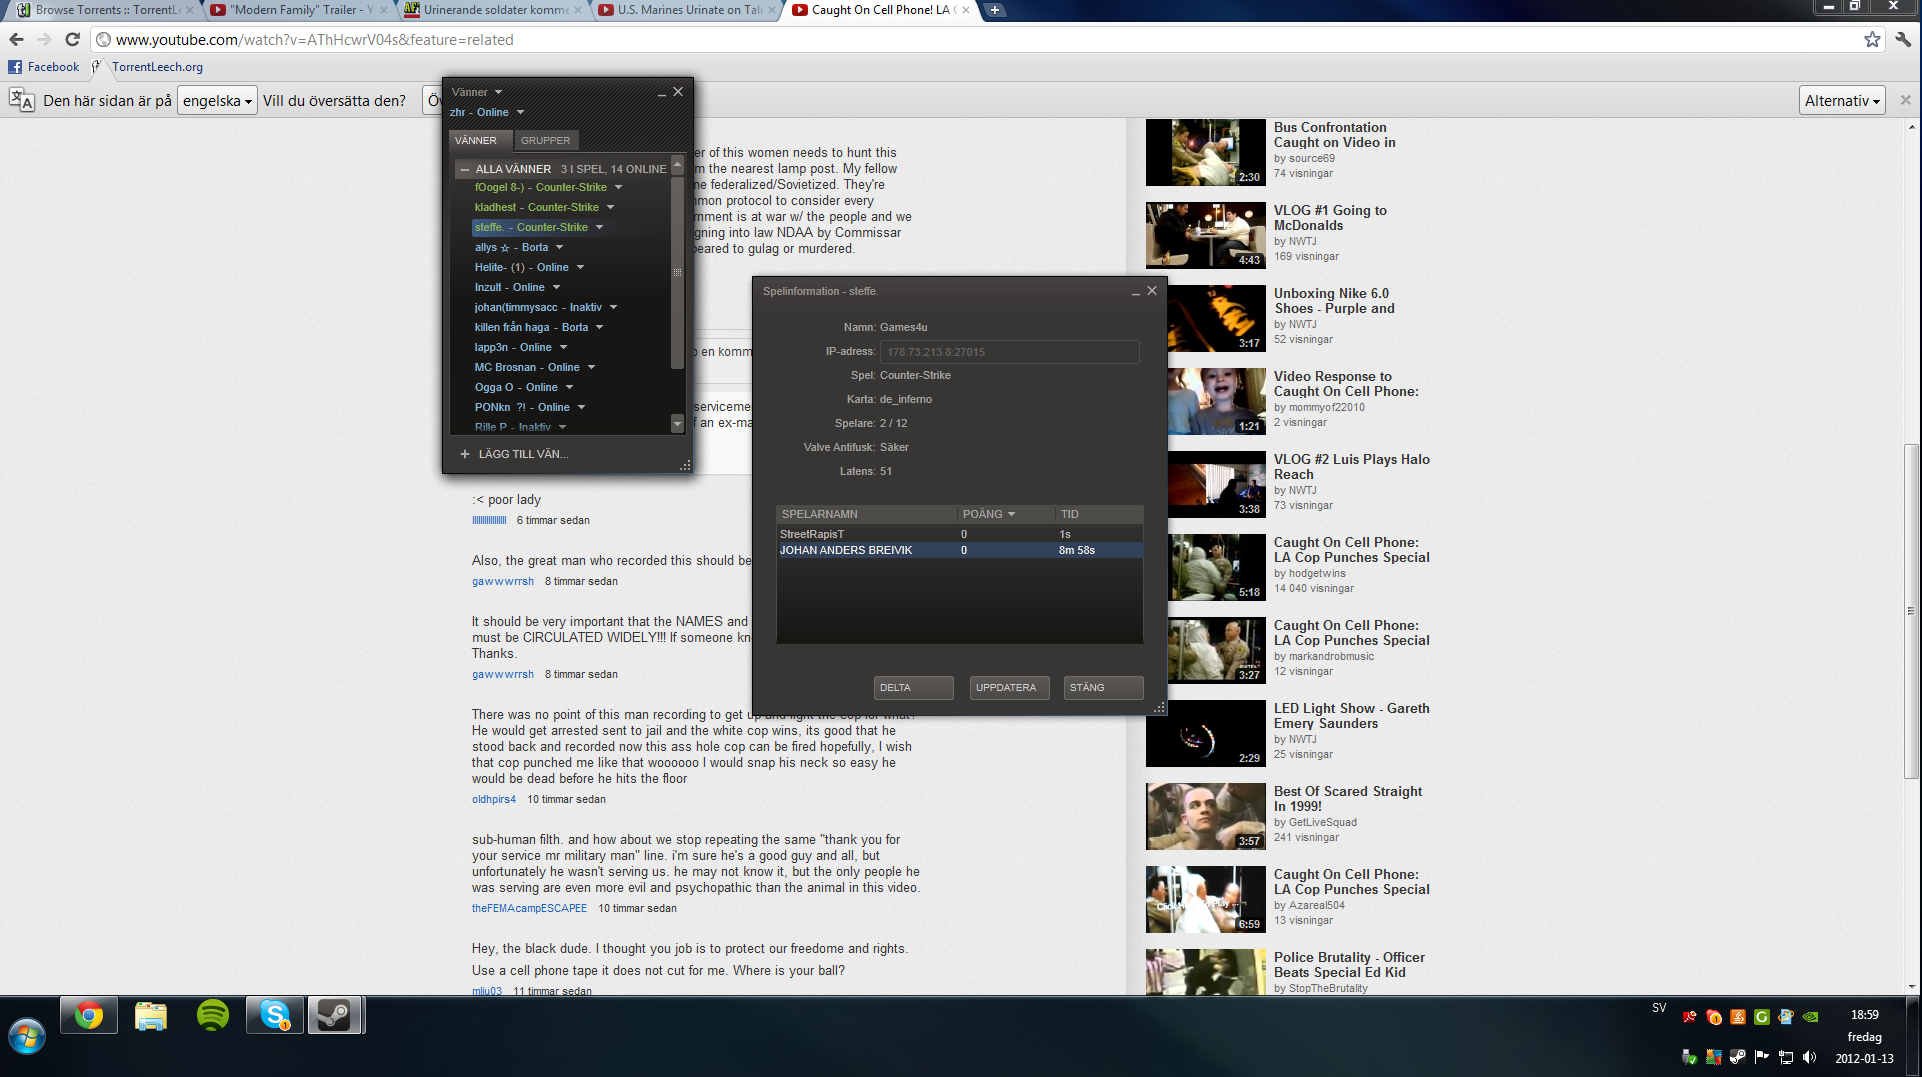Click STÄNG close button
This screenshot has width=1922, height=1077.
[1103, 688]
